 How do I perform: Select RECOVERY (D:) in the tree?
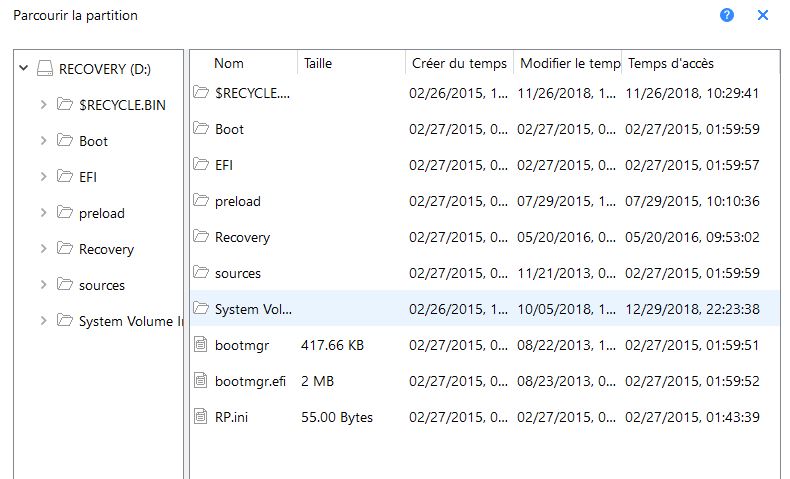tap(105, 69)
